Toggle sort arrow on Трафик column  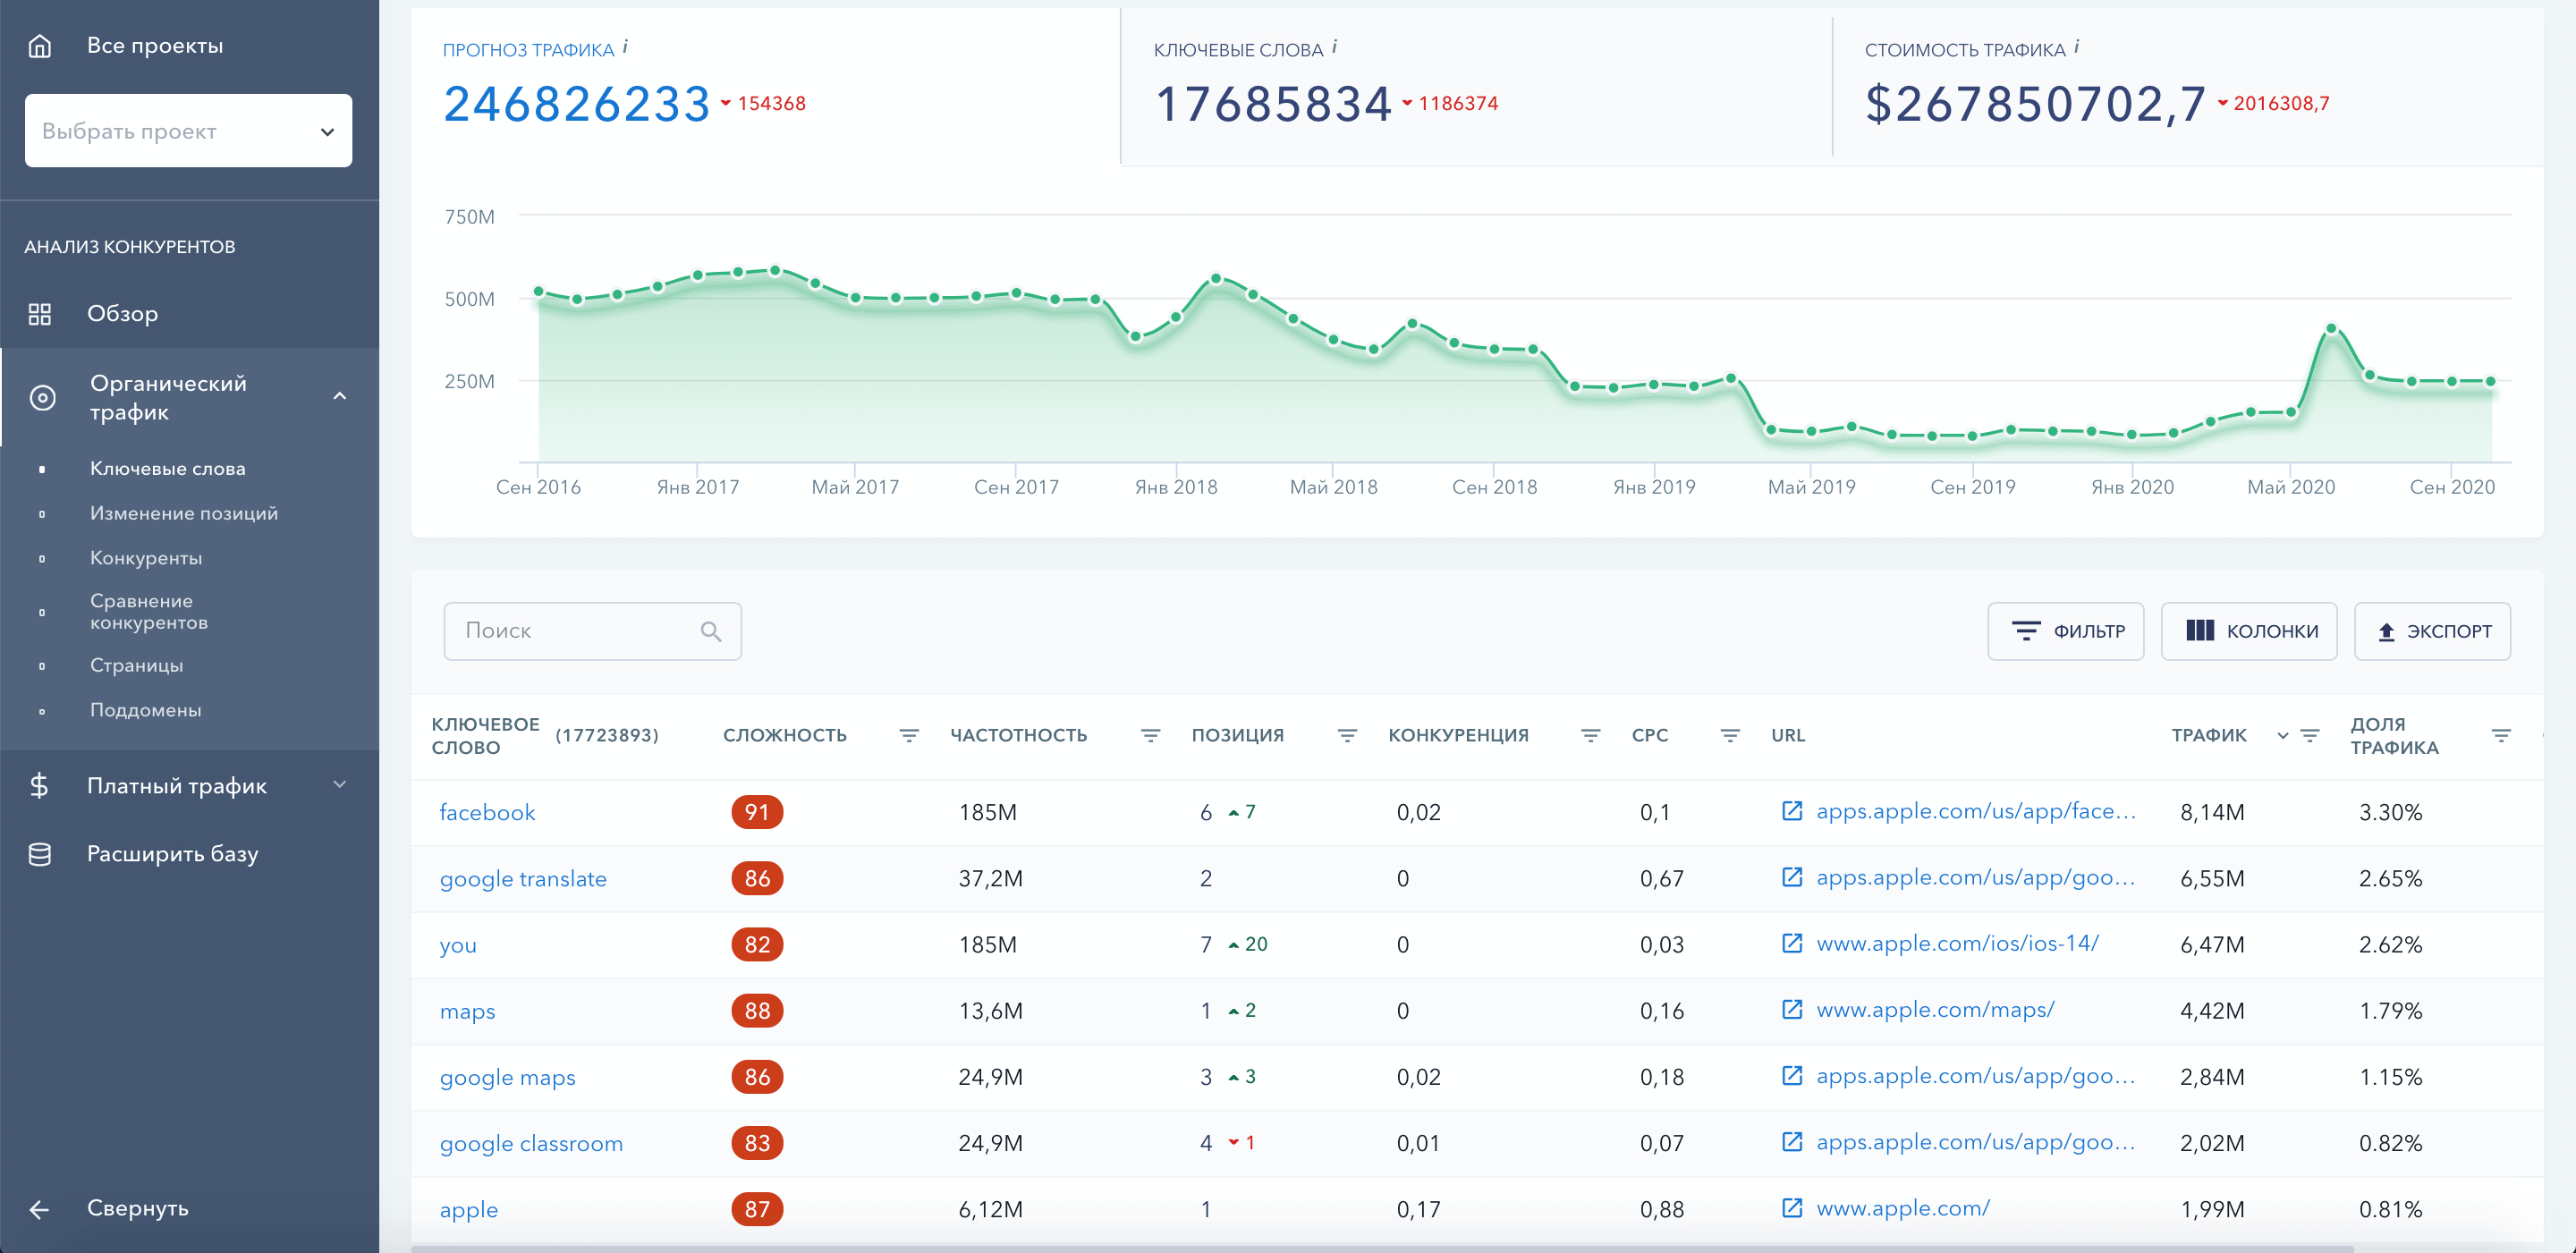pos(2282,735)
